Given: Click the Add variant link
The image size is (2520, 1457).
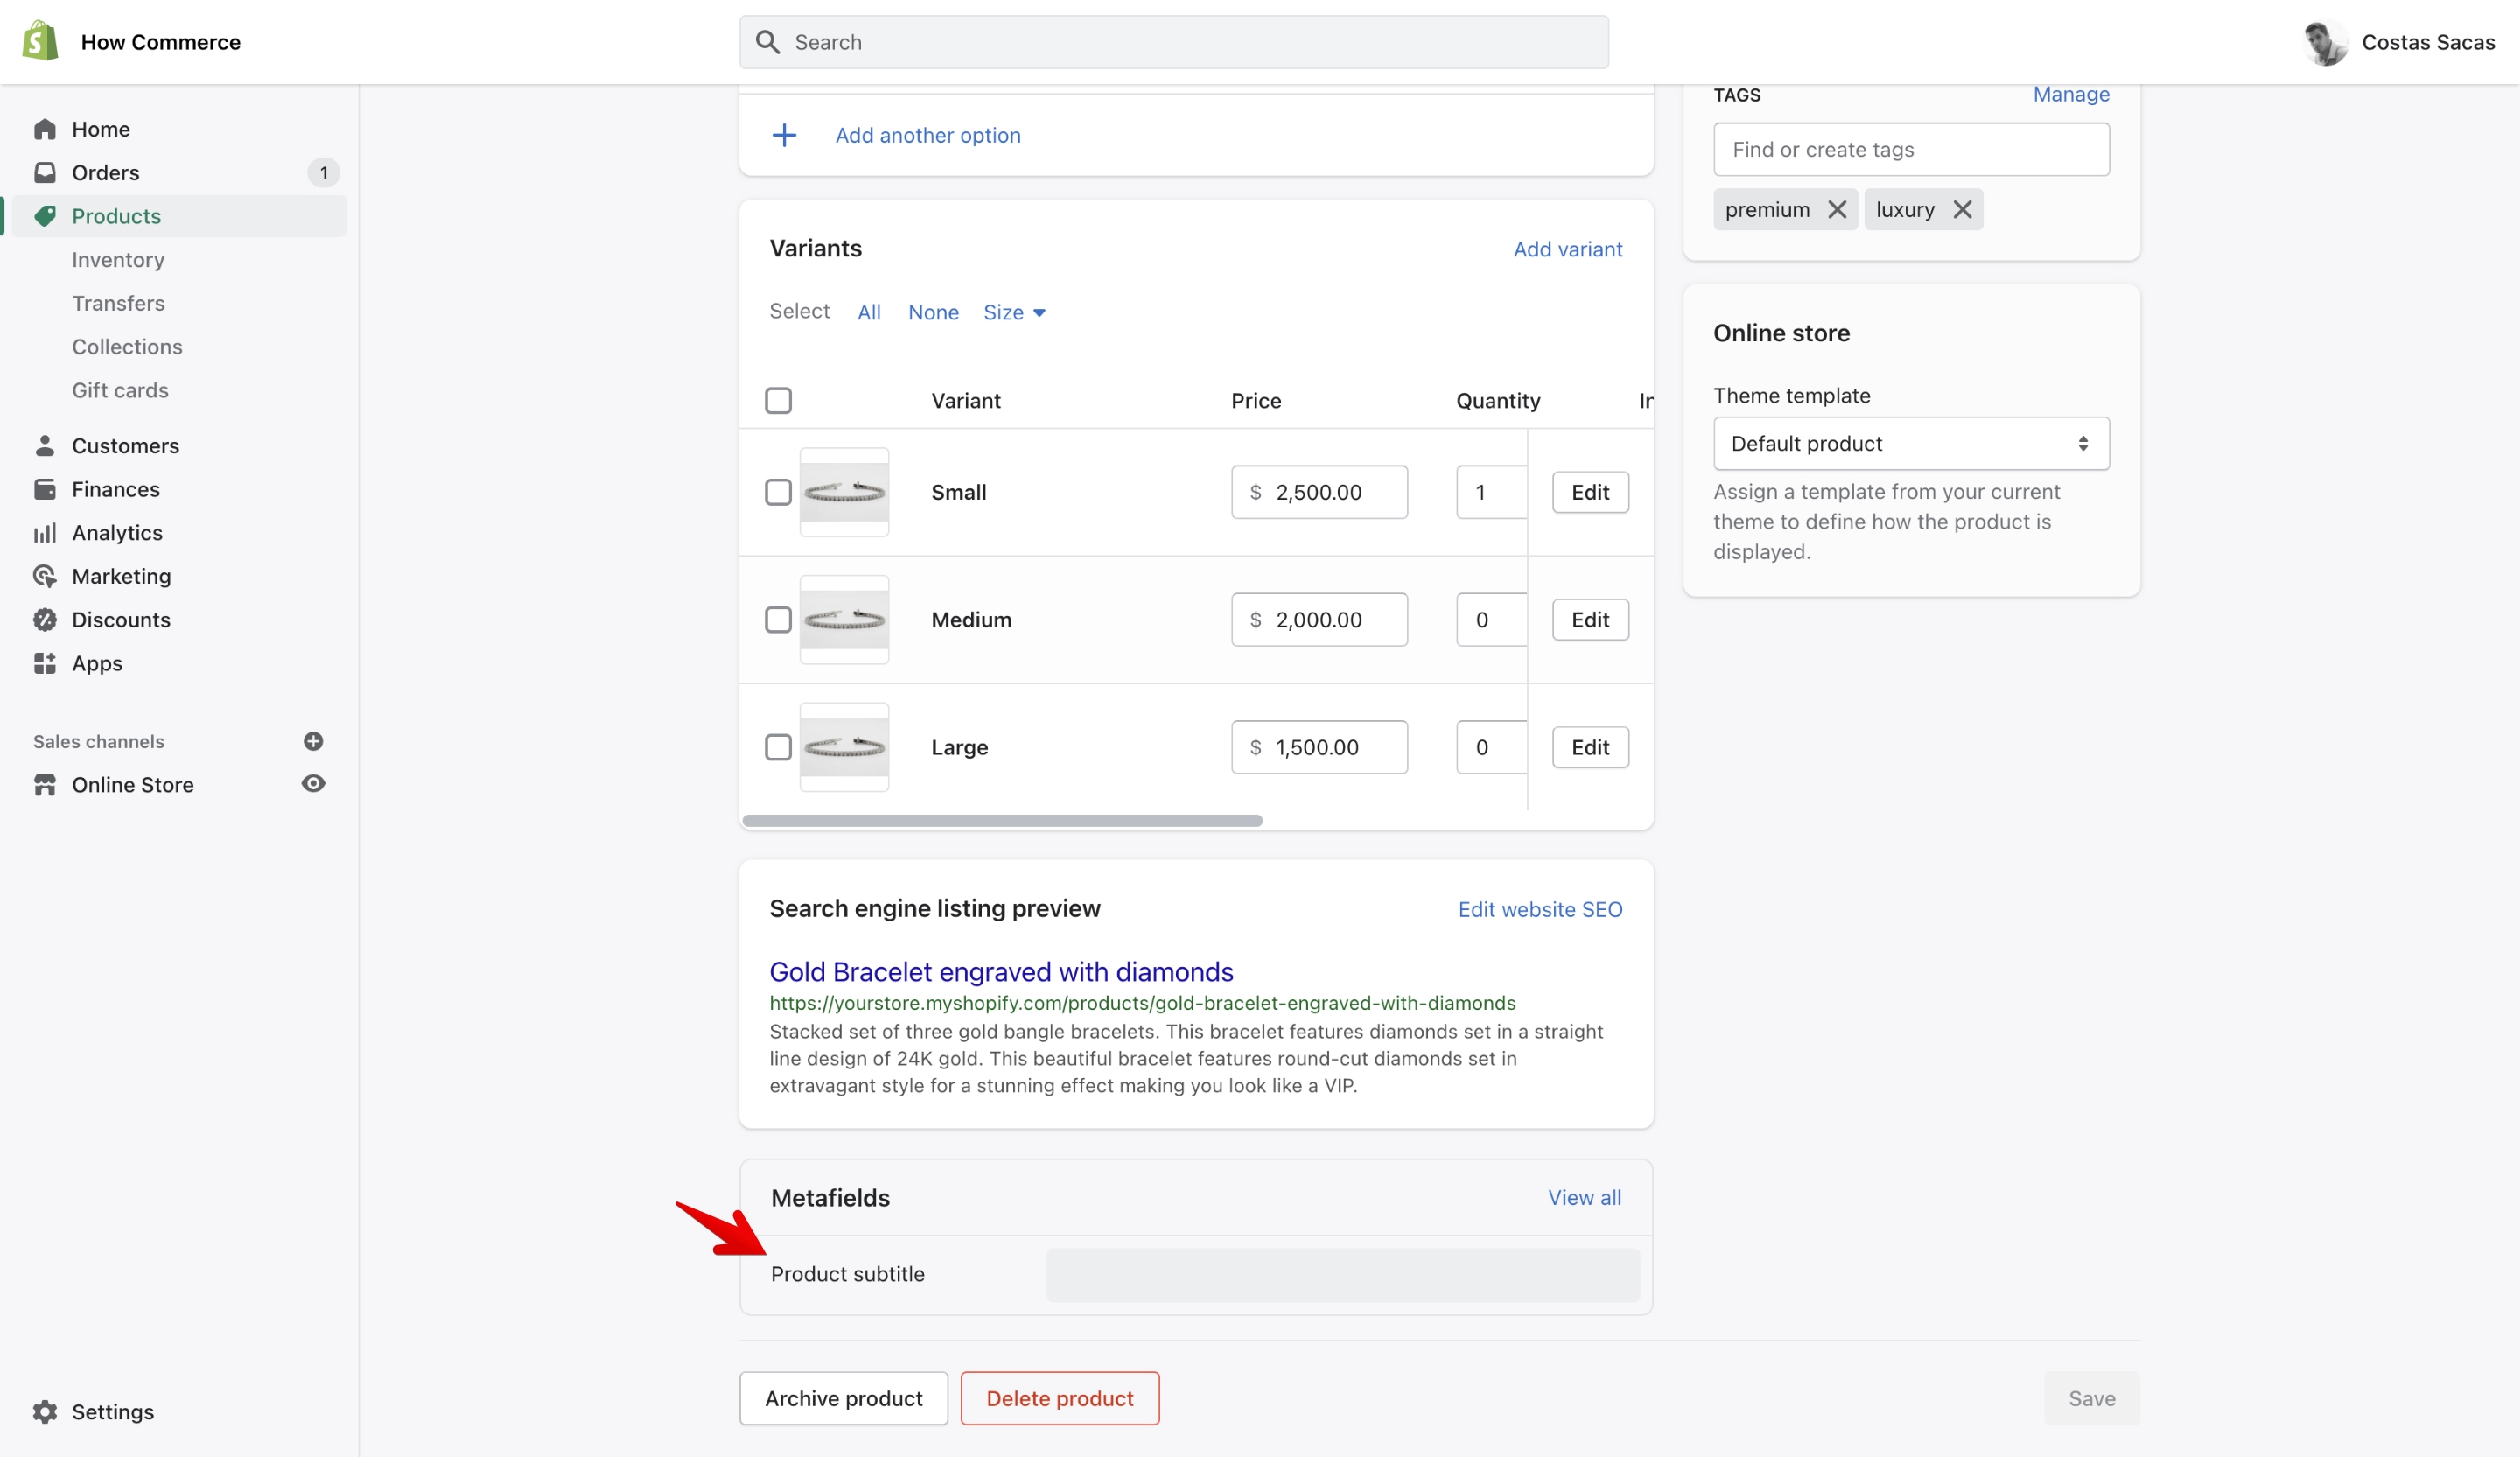Looking at the screenshot, I should tap(1567, 249).
